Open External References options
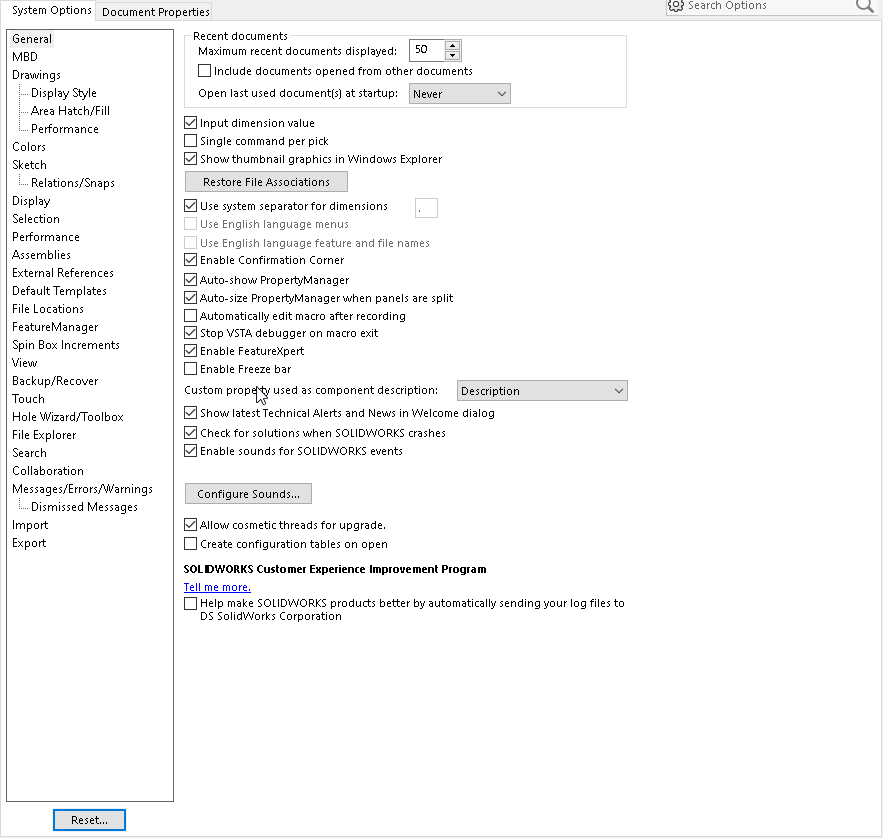The height and width of the screenshot is (838, 883). pos(63,273)
